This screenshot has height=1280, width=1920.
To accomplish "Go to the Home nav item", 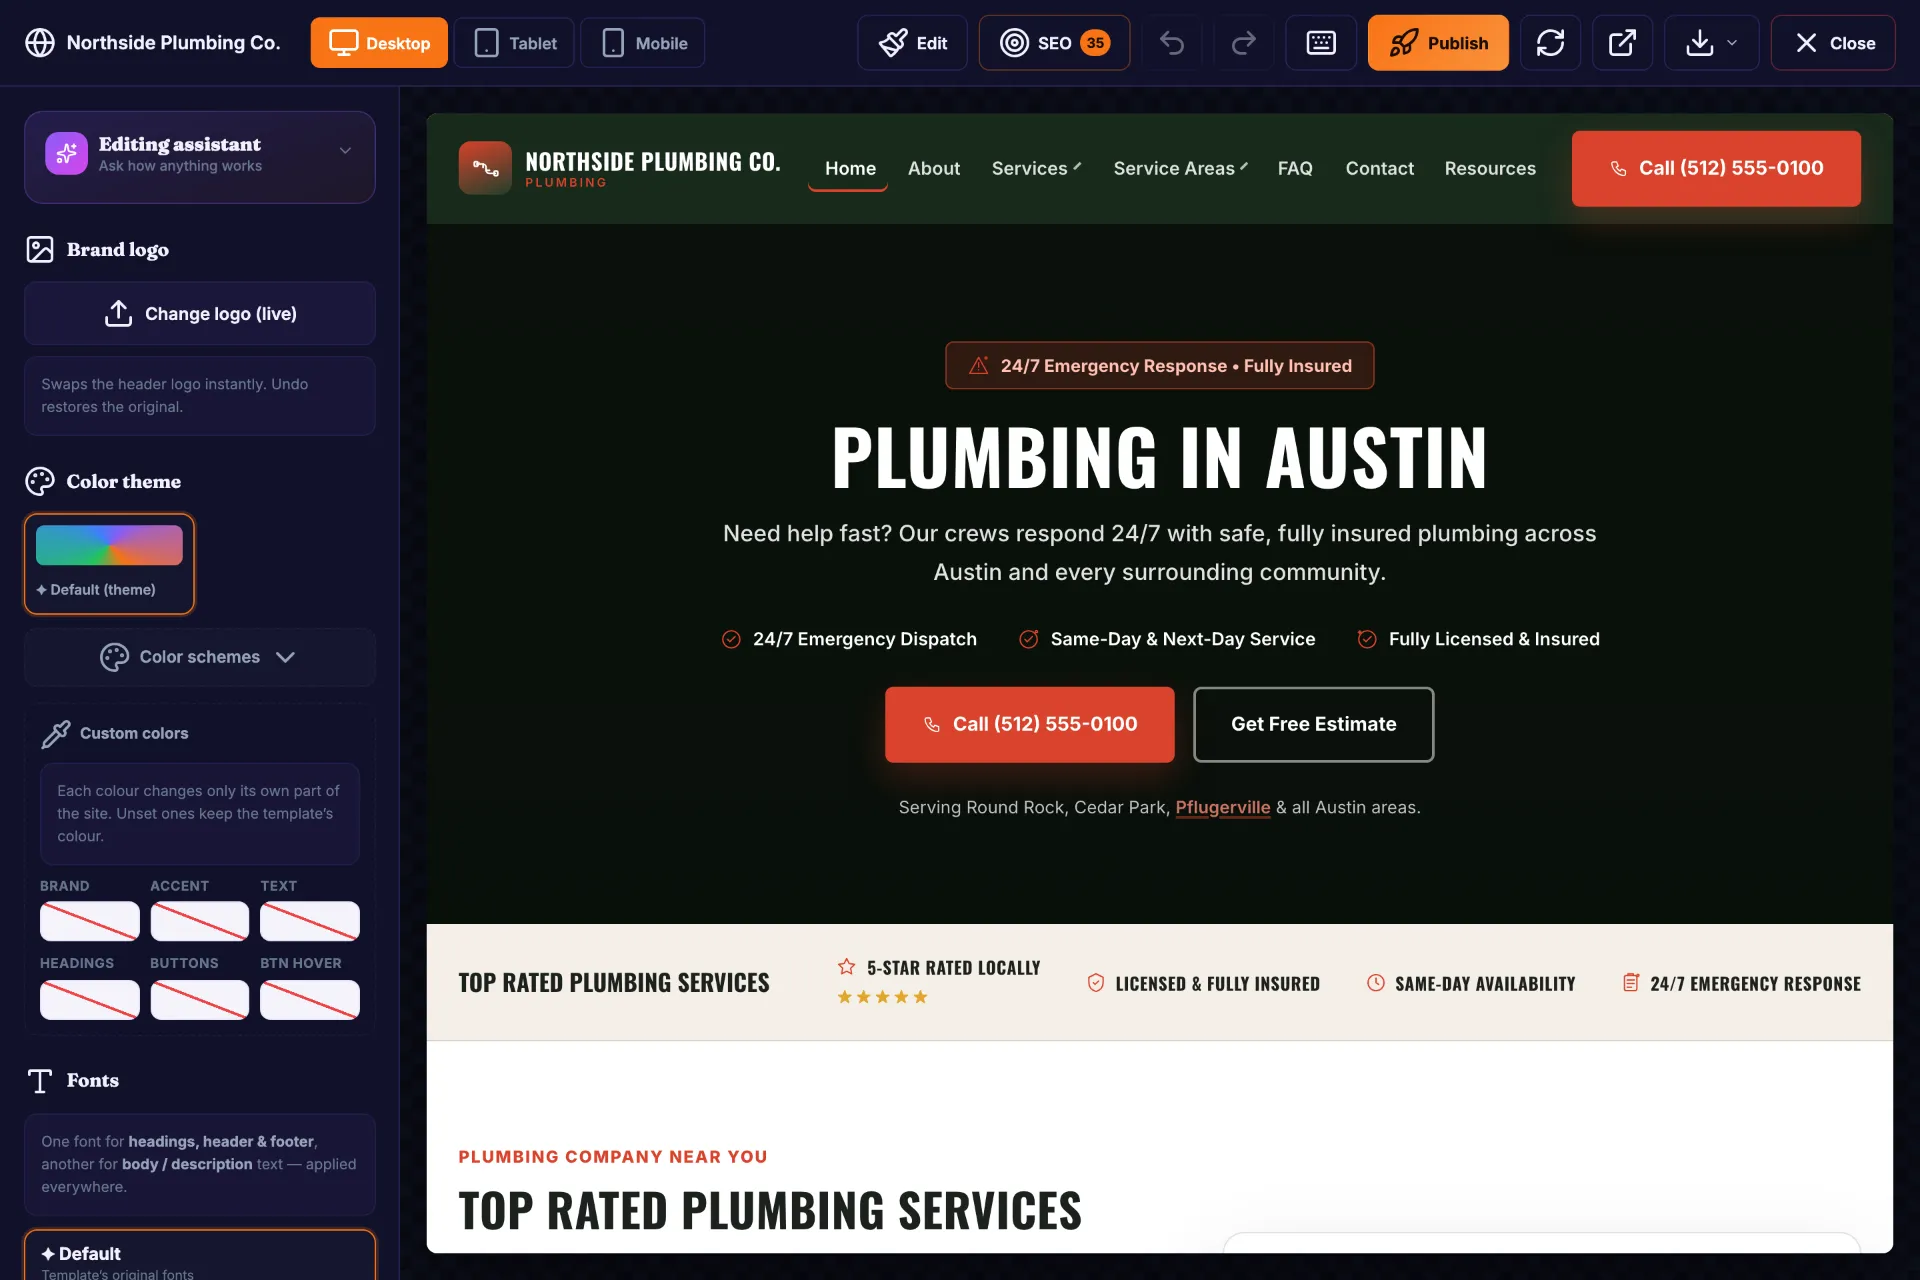I will click(850, 168).
